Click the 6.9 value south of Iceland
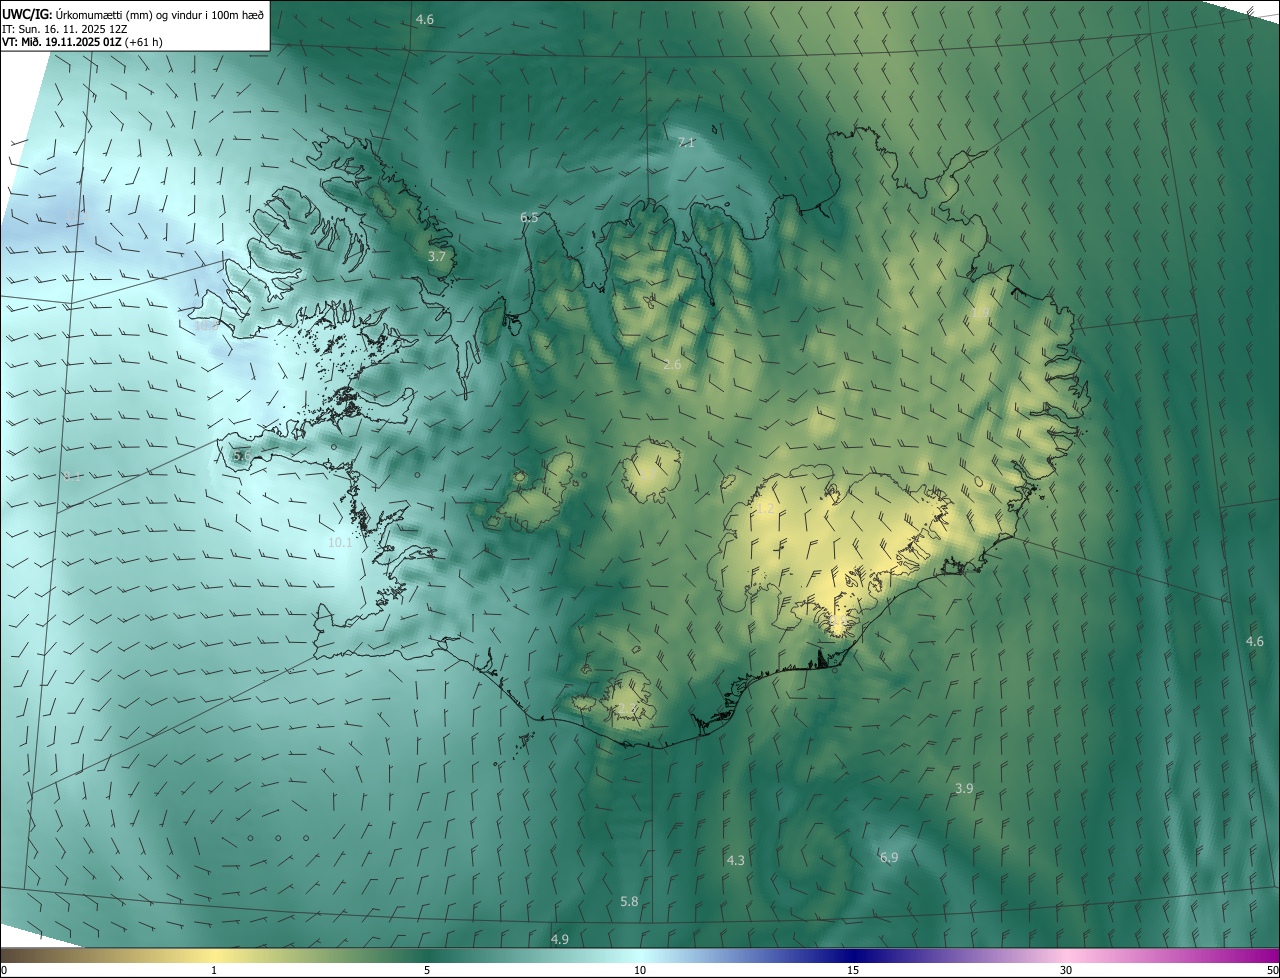 pyautogui.click(x=889, y=858)
